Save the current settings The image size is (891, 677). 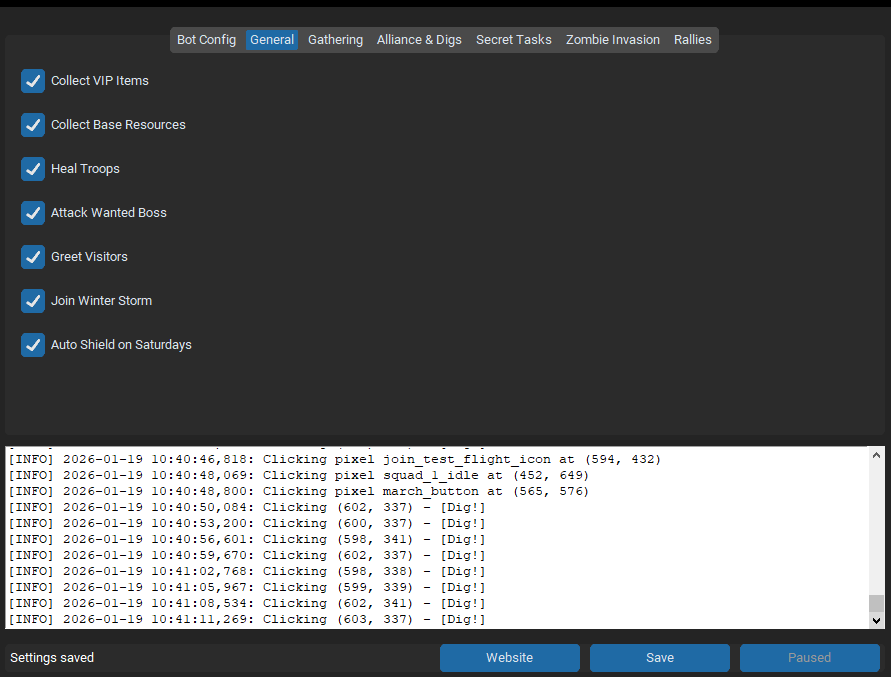659,658
